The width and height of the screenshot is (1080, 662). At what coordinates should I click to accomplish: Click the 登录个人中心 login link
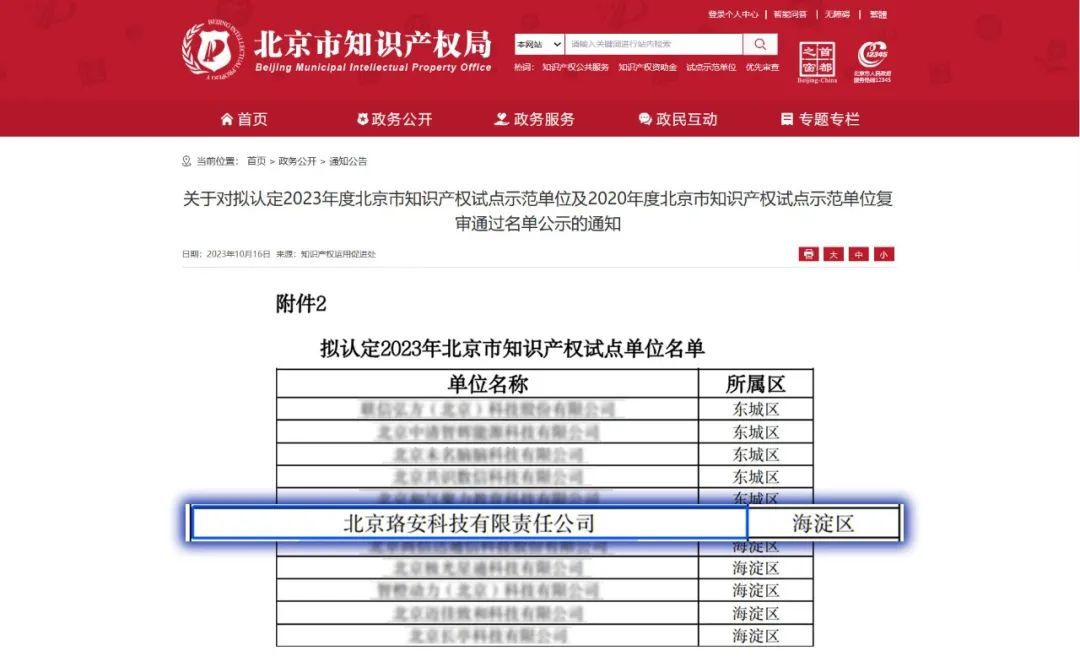733,14
